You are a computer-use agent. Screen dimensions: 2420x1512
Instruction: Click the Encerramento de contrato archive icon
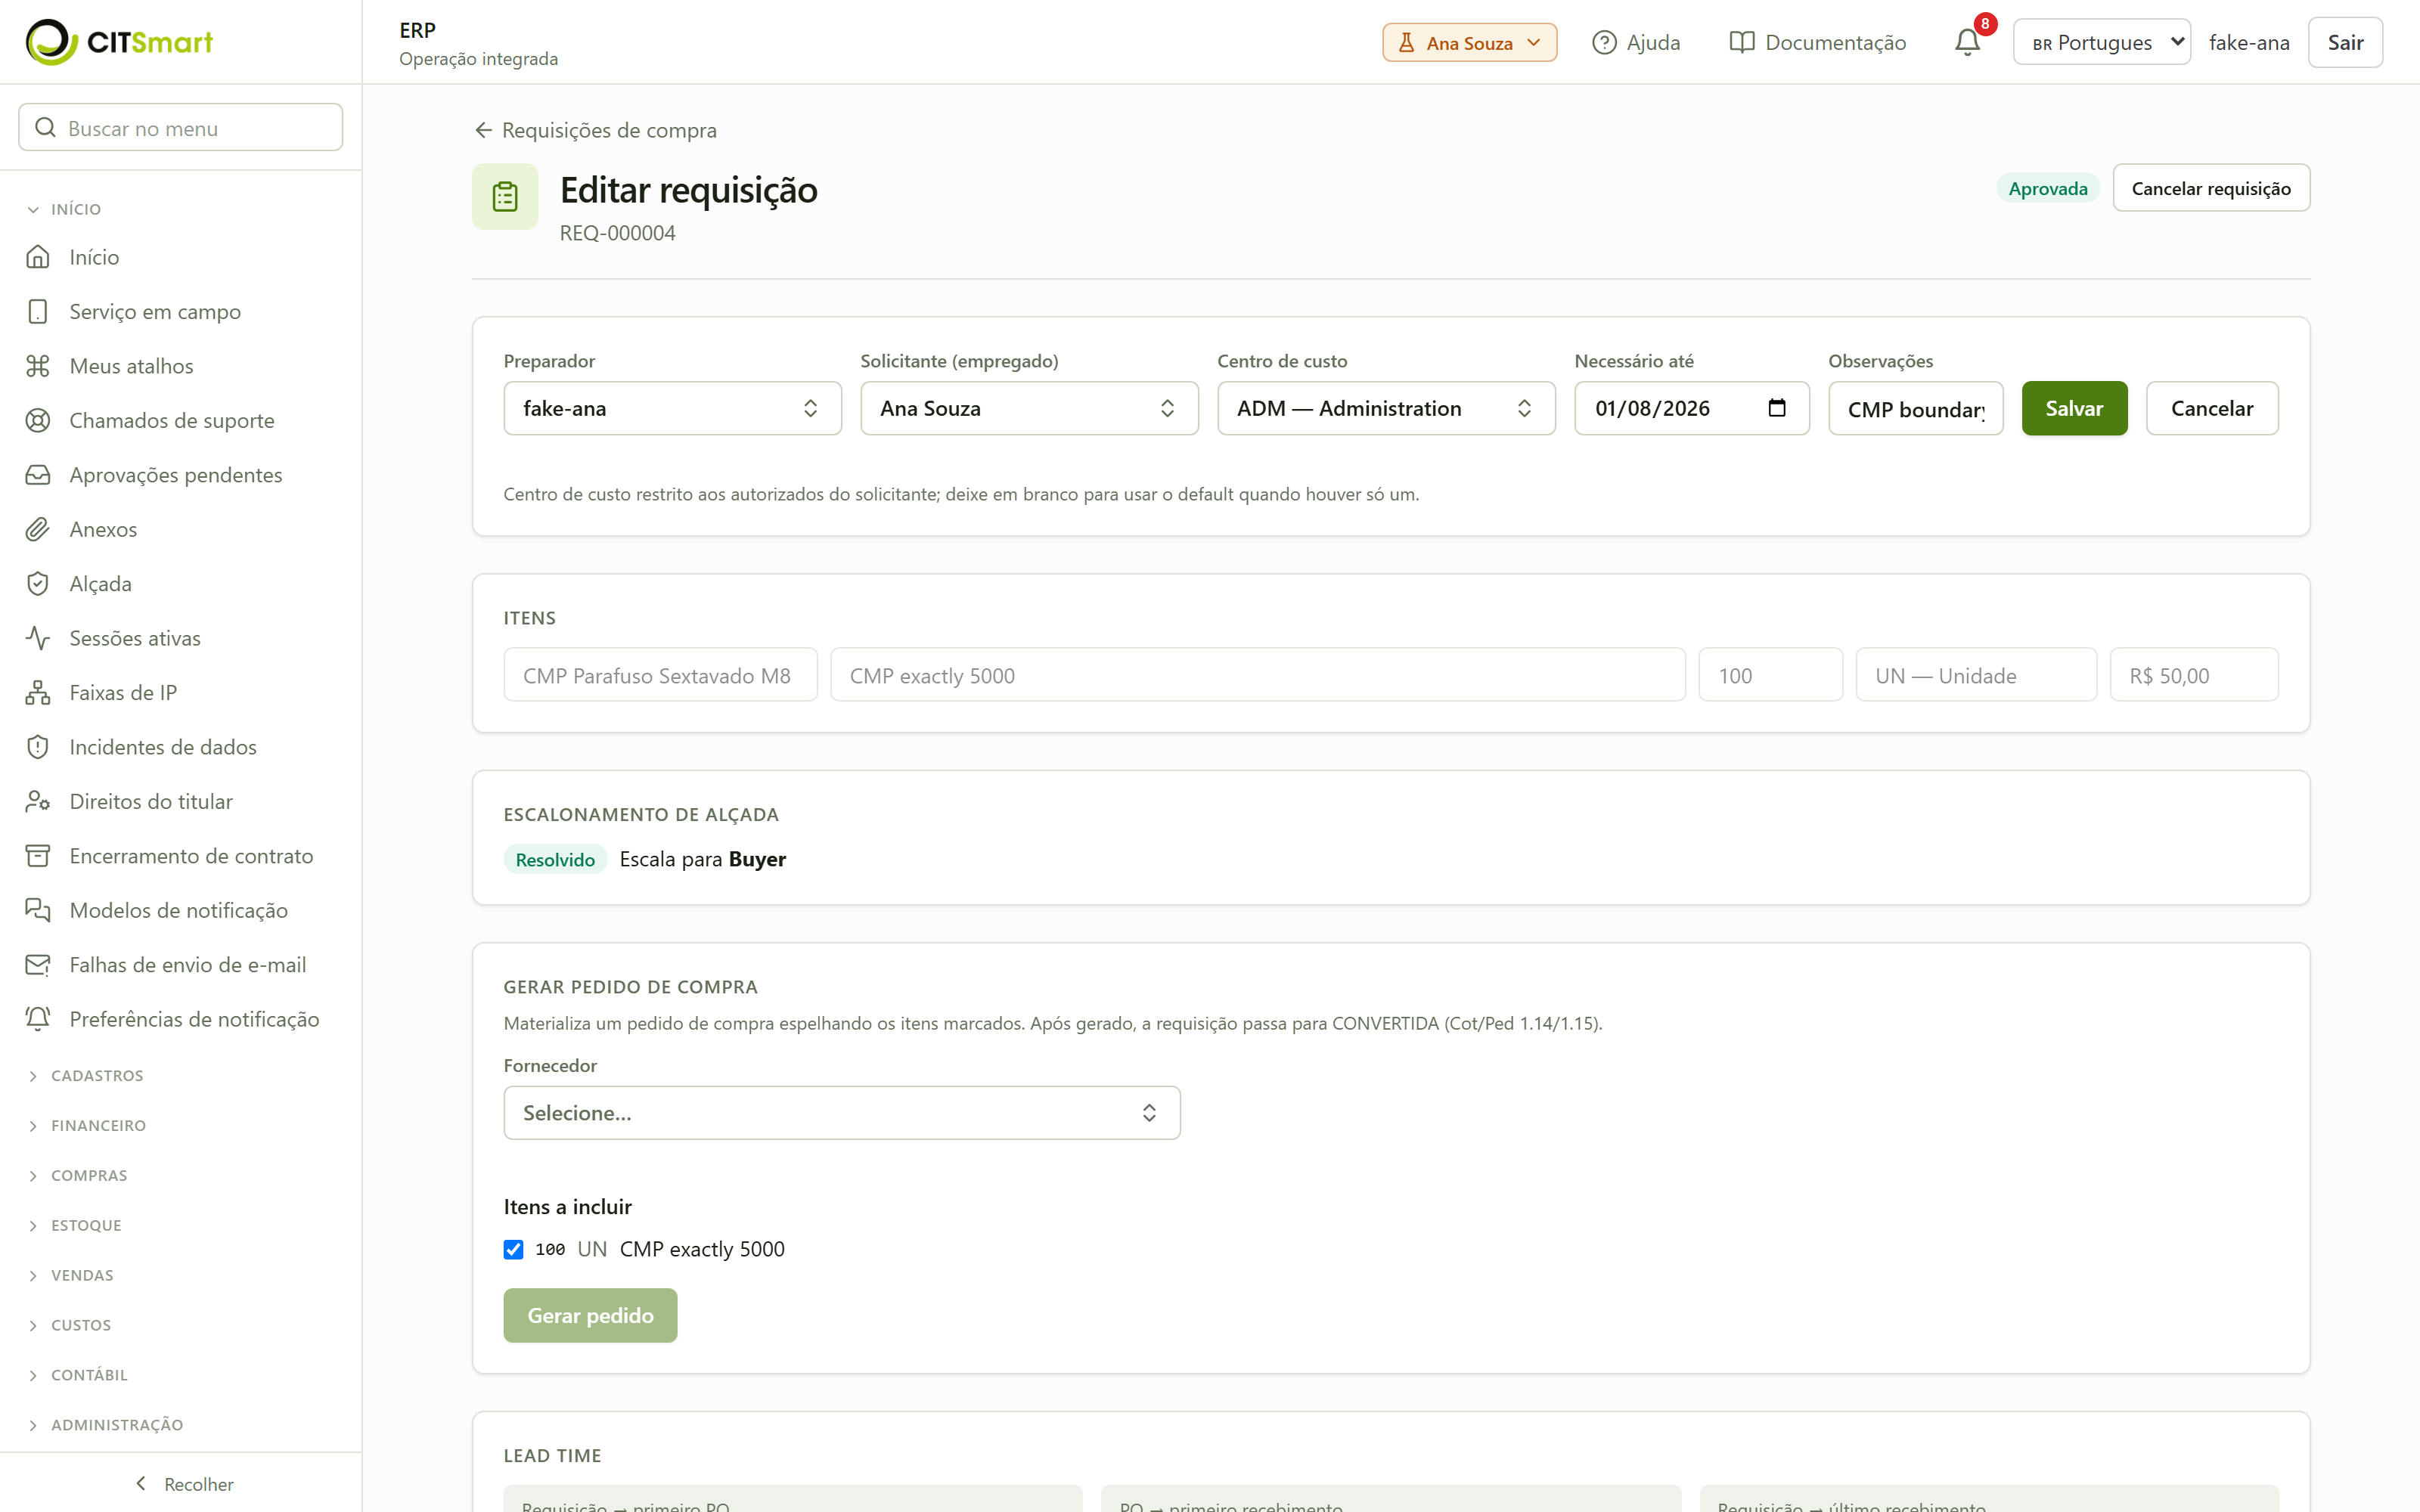click(x=38, y=856)
